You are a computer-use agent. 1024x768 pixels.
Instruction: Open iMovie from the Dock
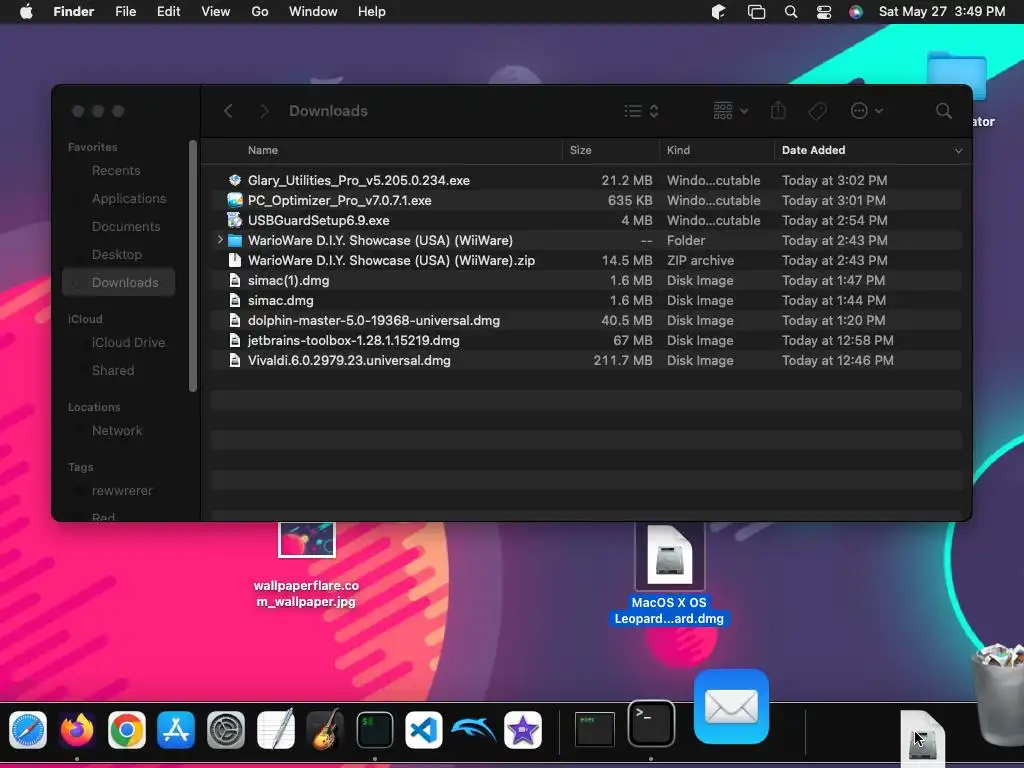coord(523,729)
